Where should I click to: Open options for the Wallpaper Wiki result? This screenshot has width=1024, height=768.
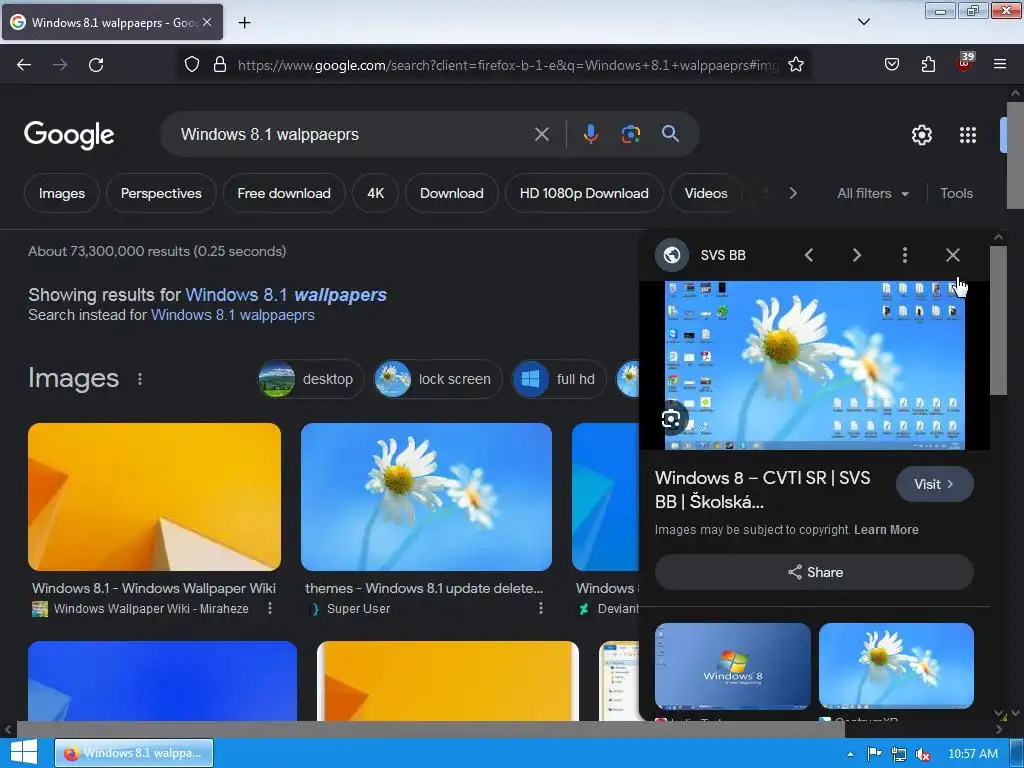coord(270,609)
